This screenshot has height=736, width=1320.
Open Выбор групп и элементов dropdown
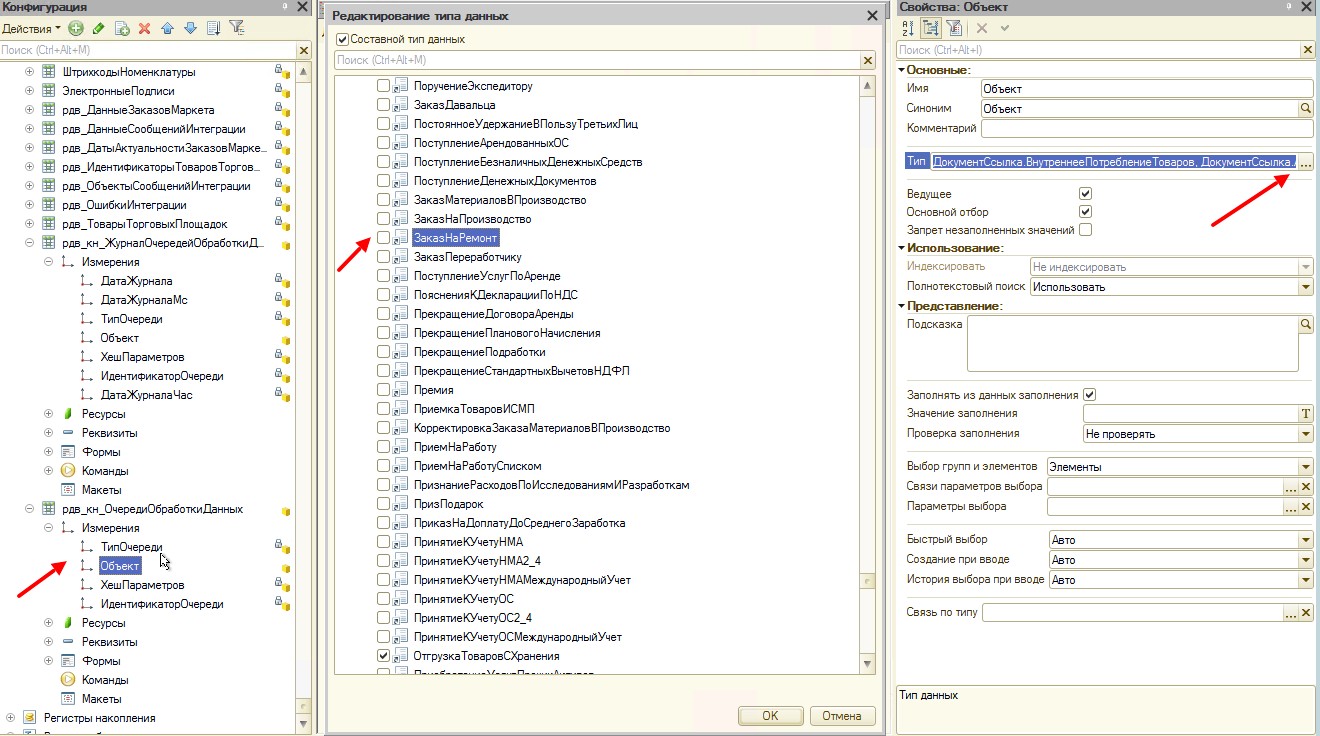point(1305,467)
